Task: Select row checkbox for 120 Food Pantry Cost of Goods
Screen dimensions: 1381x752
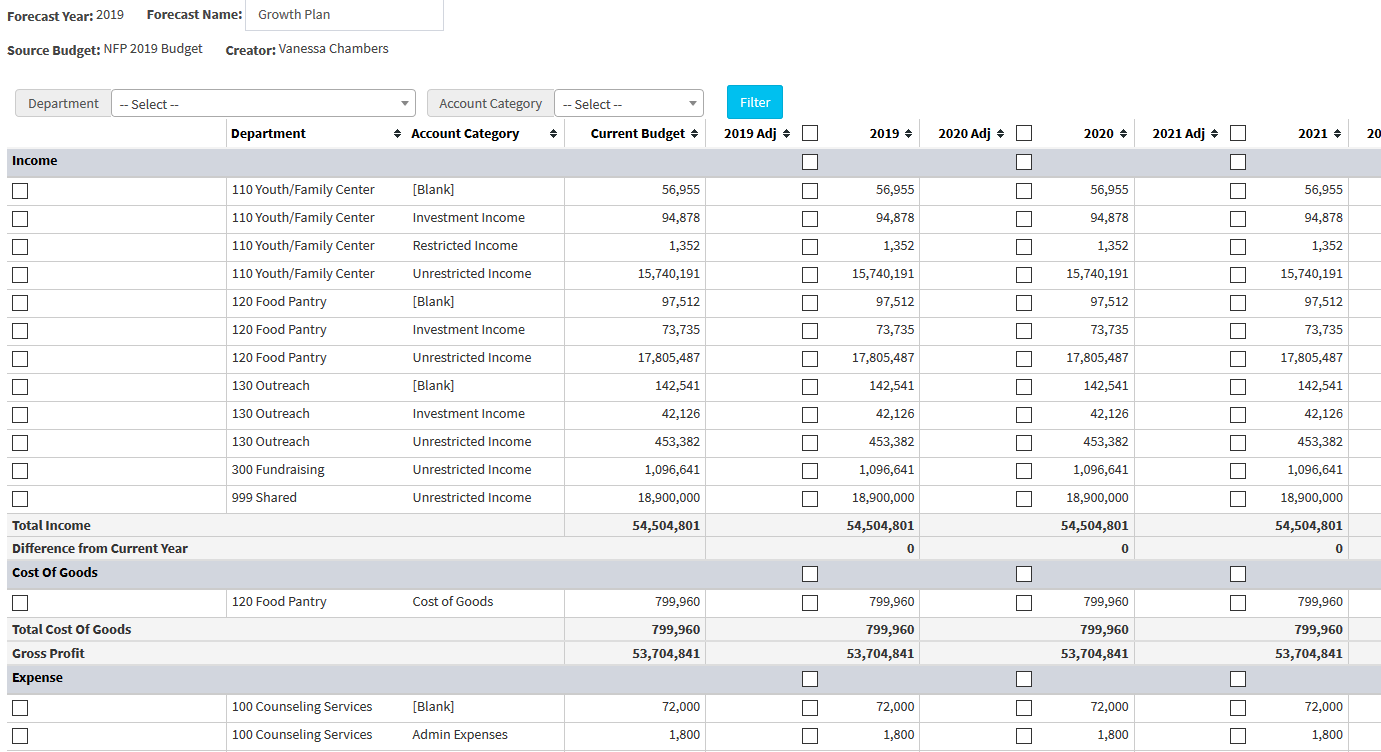Action: 20,603
